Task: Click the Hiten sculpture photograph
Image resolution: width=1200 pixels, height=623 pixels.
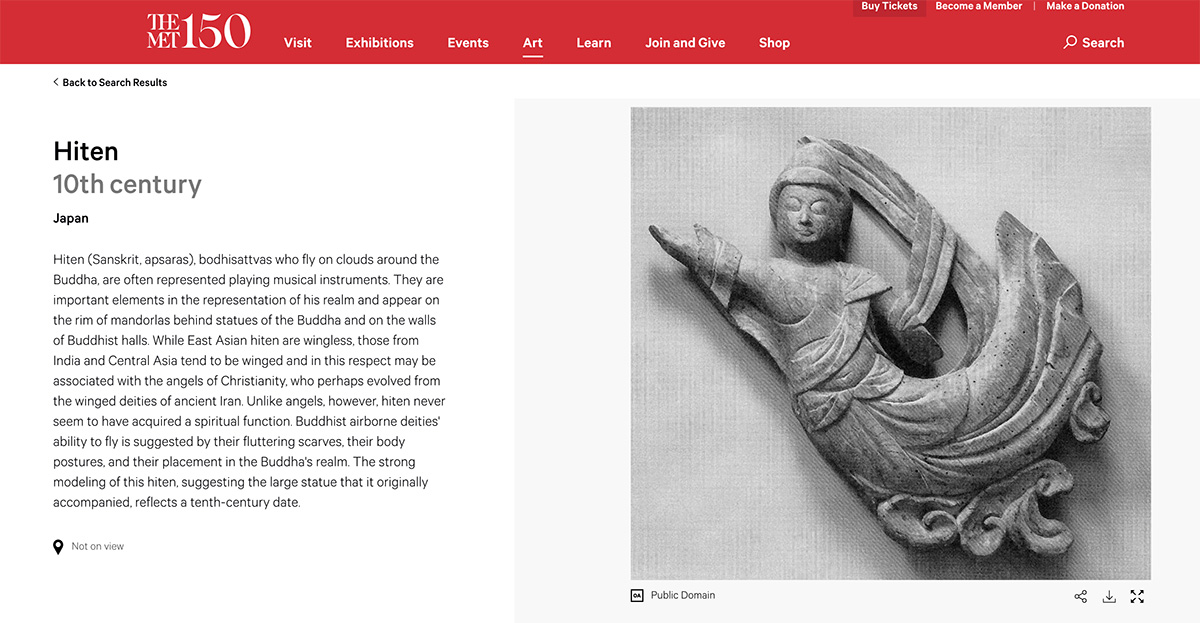Action: click(x=890, y=343)
